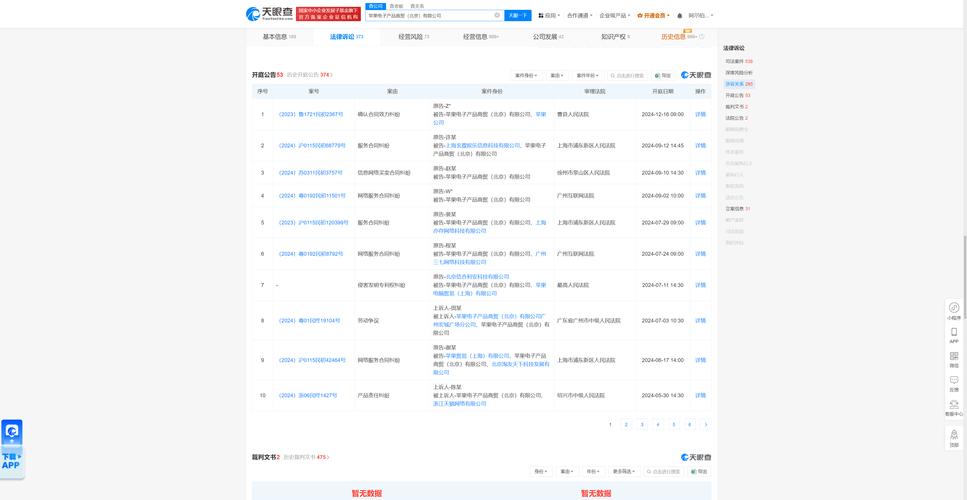Open the notification bell icon

point(680,15)
